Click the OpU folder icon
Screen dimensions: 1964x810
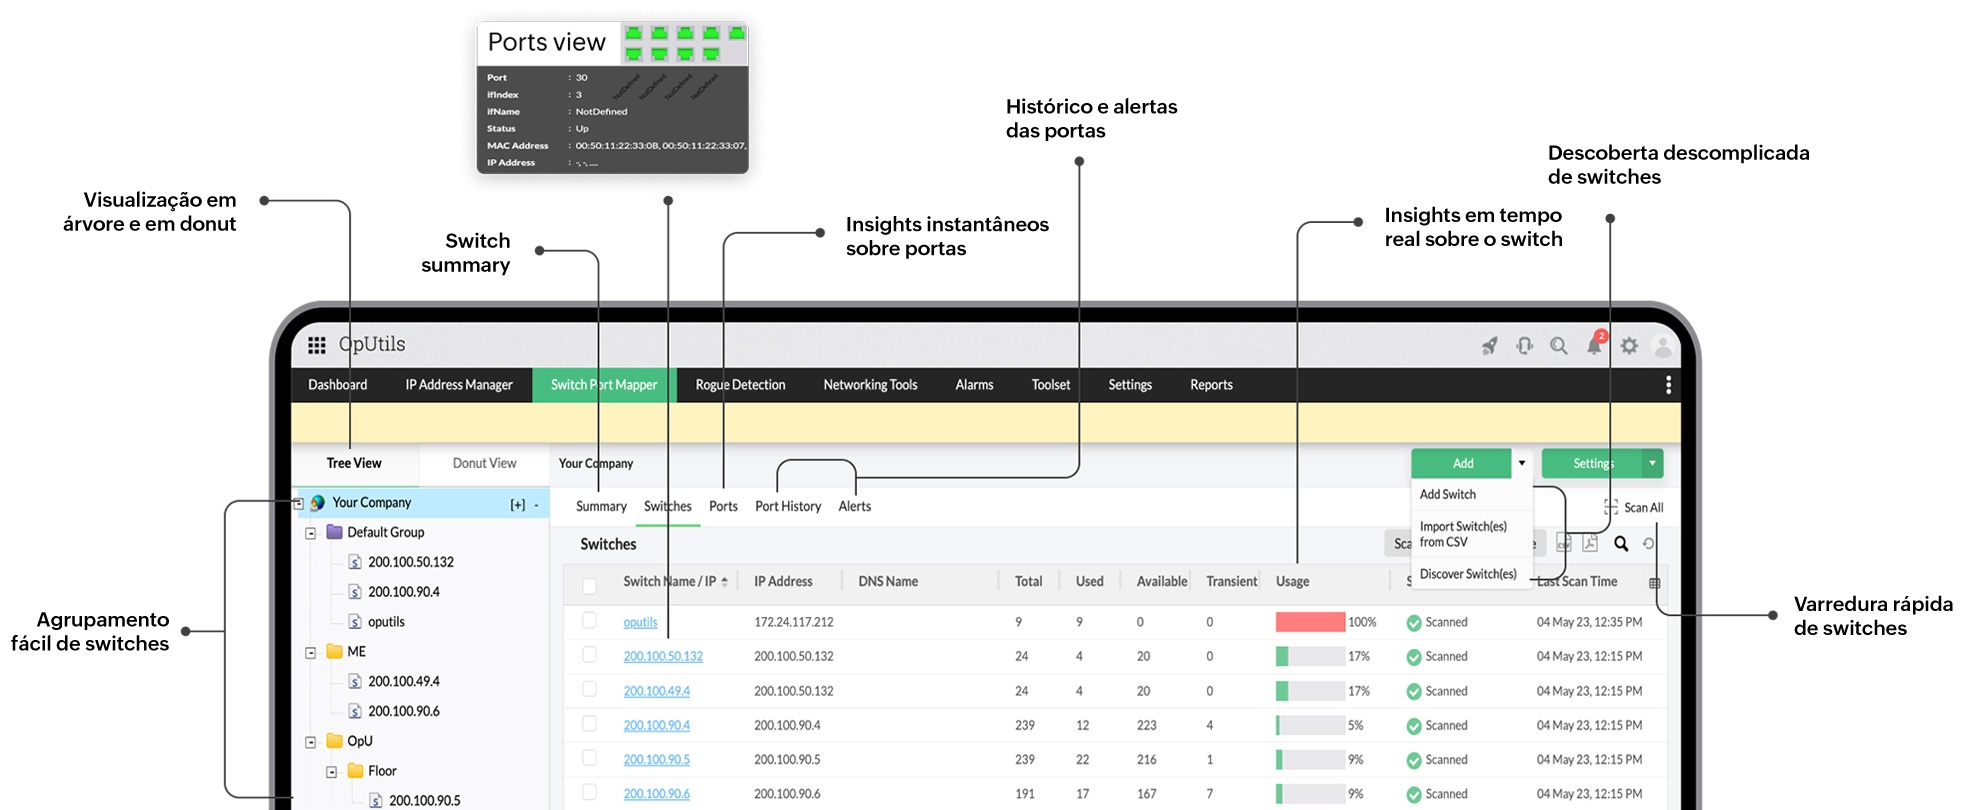(335, 741)
